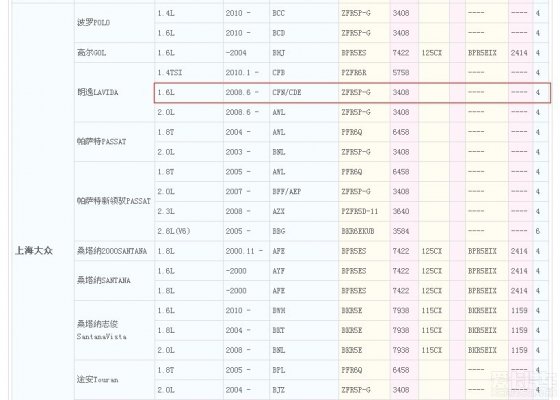Select 7422 in the GOL row
The height and width of the screenshot is (400, 560).
401,53
